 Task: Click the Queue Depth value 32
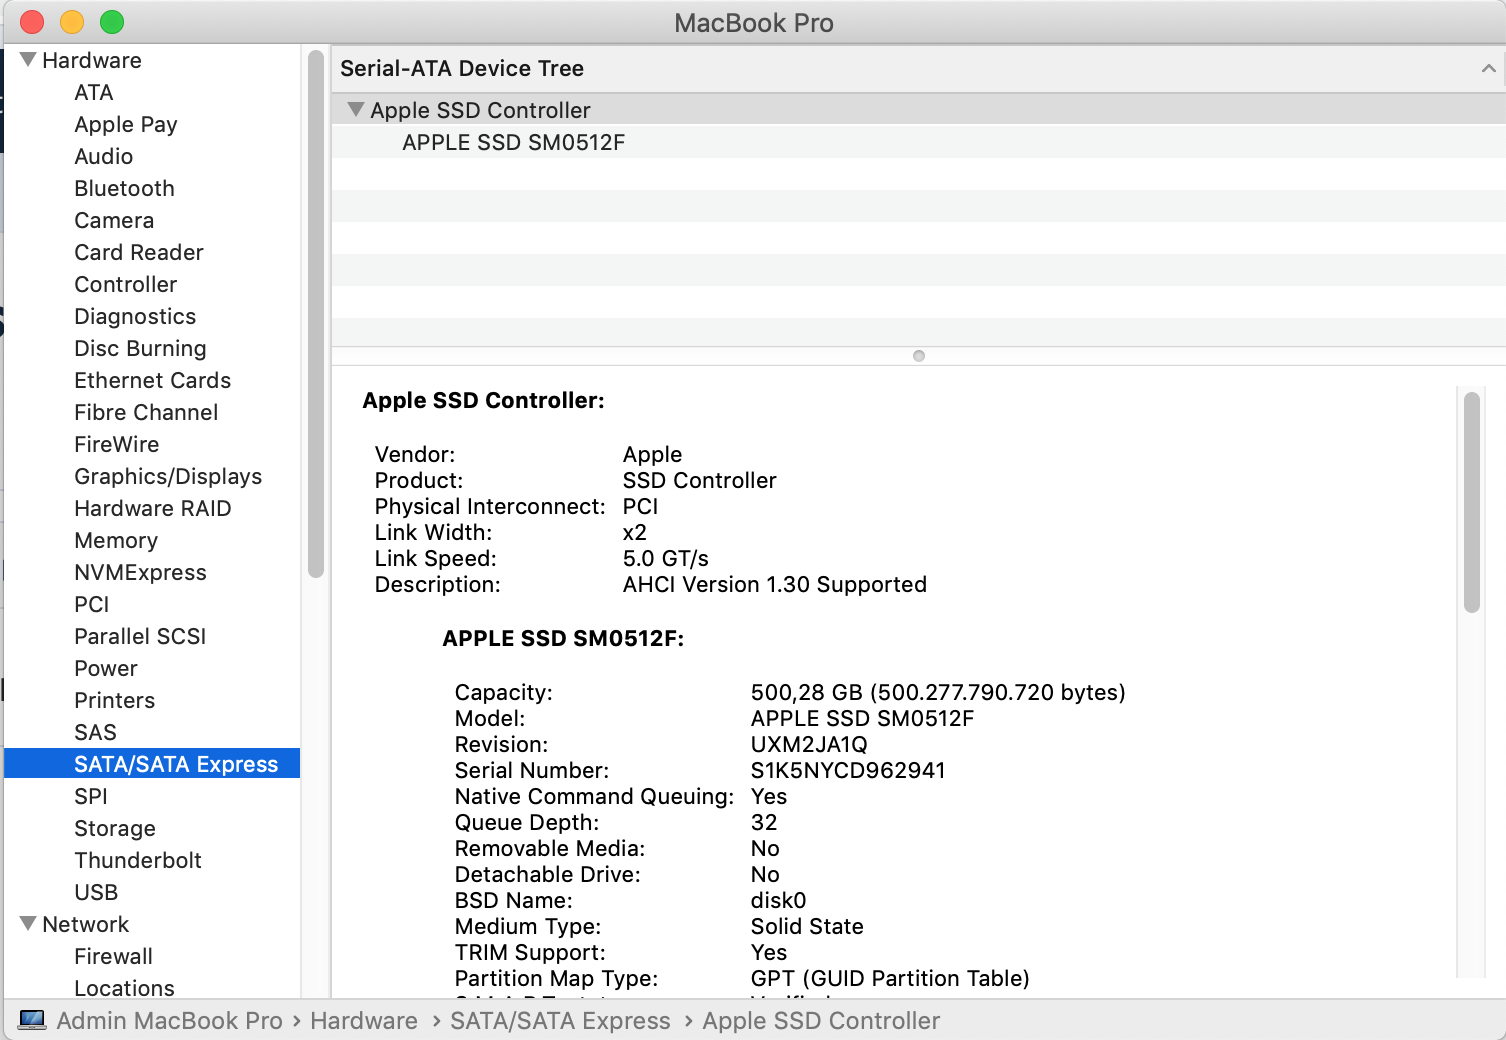tap(764, 822)
